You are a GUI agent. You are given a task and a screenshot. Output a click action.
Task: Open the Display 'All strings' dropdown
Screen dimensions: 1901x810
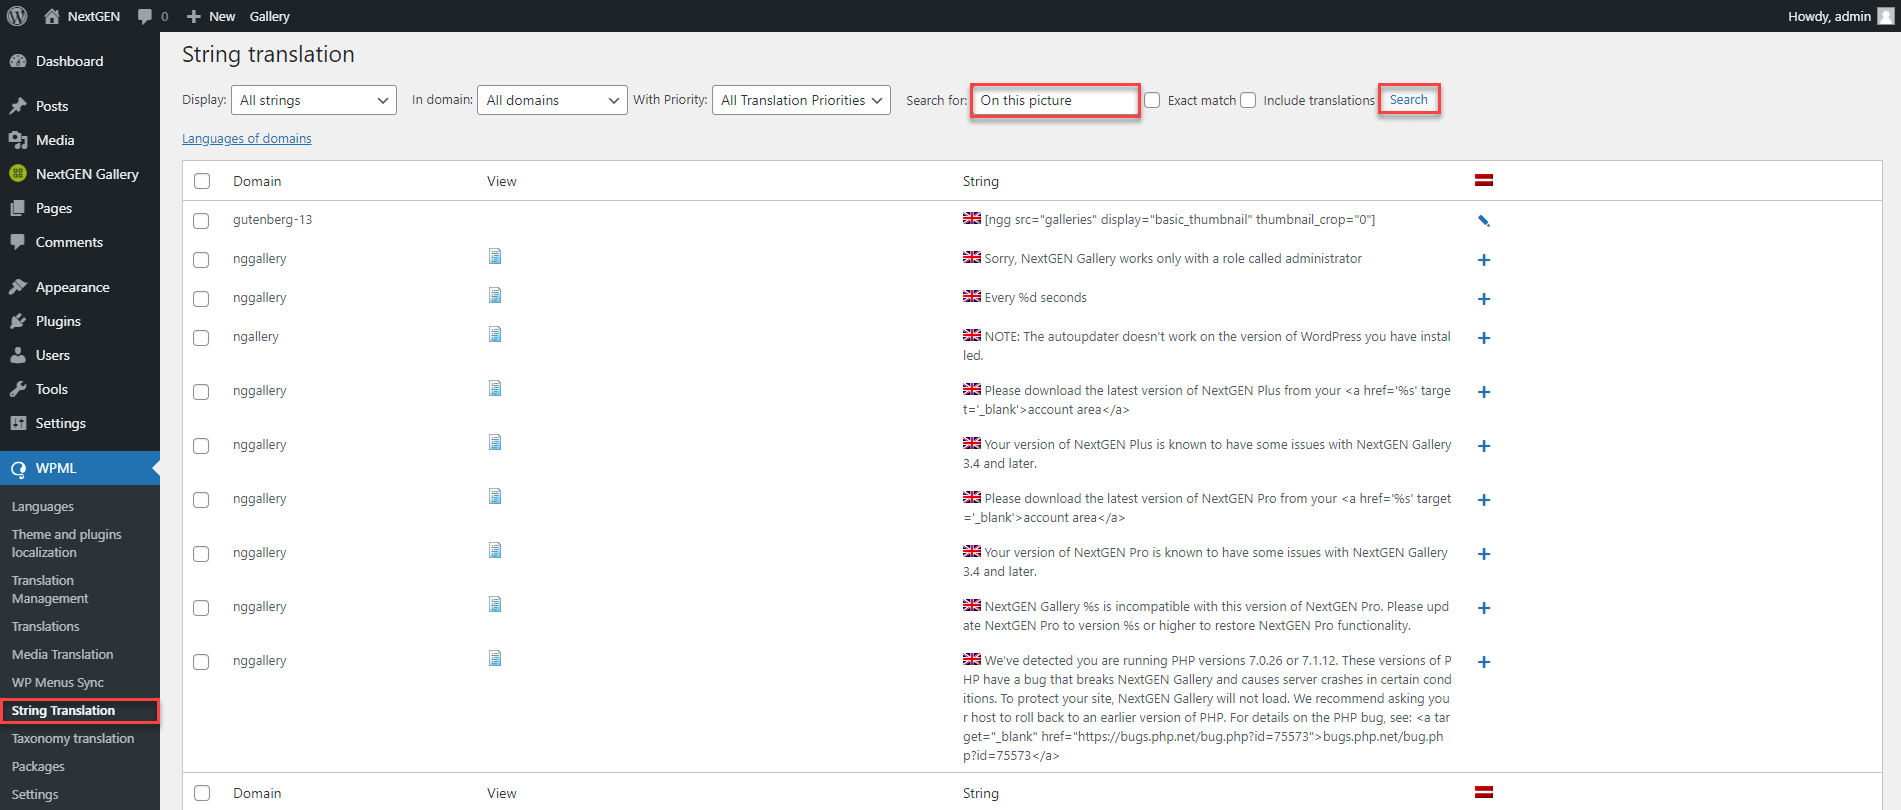pyautogui.click(x=314, y=100)
